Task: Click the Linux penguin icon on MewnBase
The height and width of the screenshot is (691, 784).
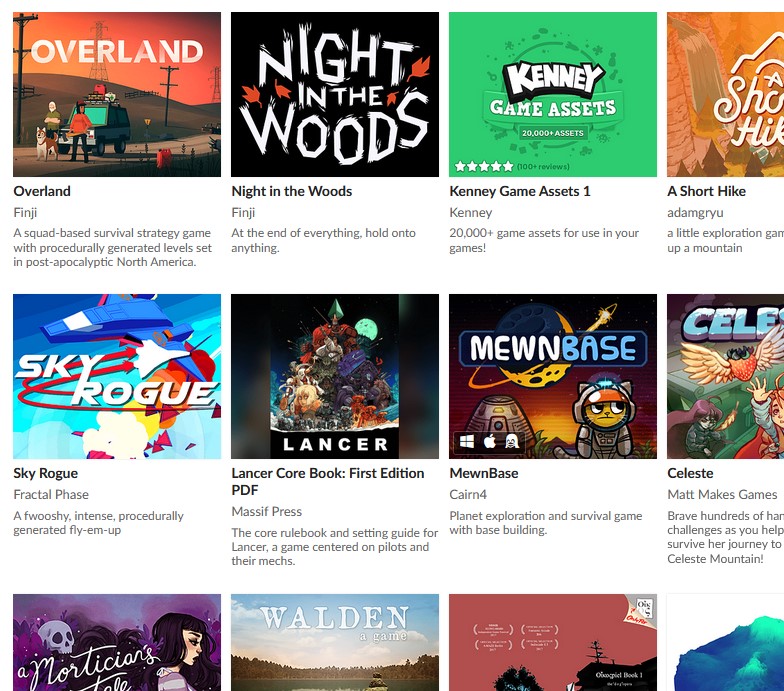Action: click(x=512, y=441)
